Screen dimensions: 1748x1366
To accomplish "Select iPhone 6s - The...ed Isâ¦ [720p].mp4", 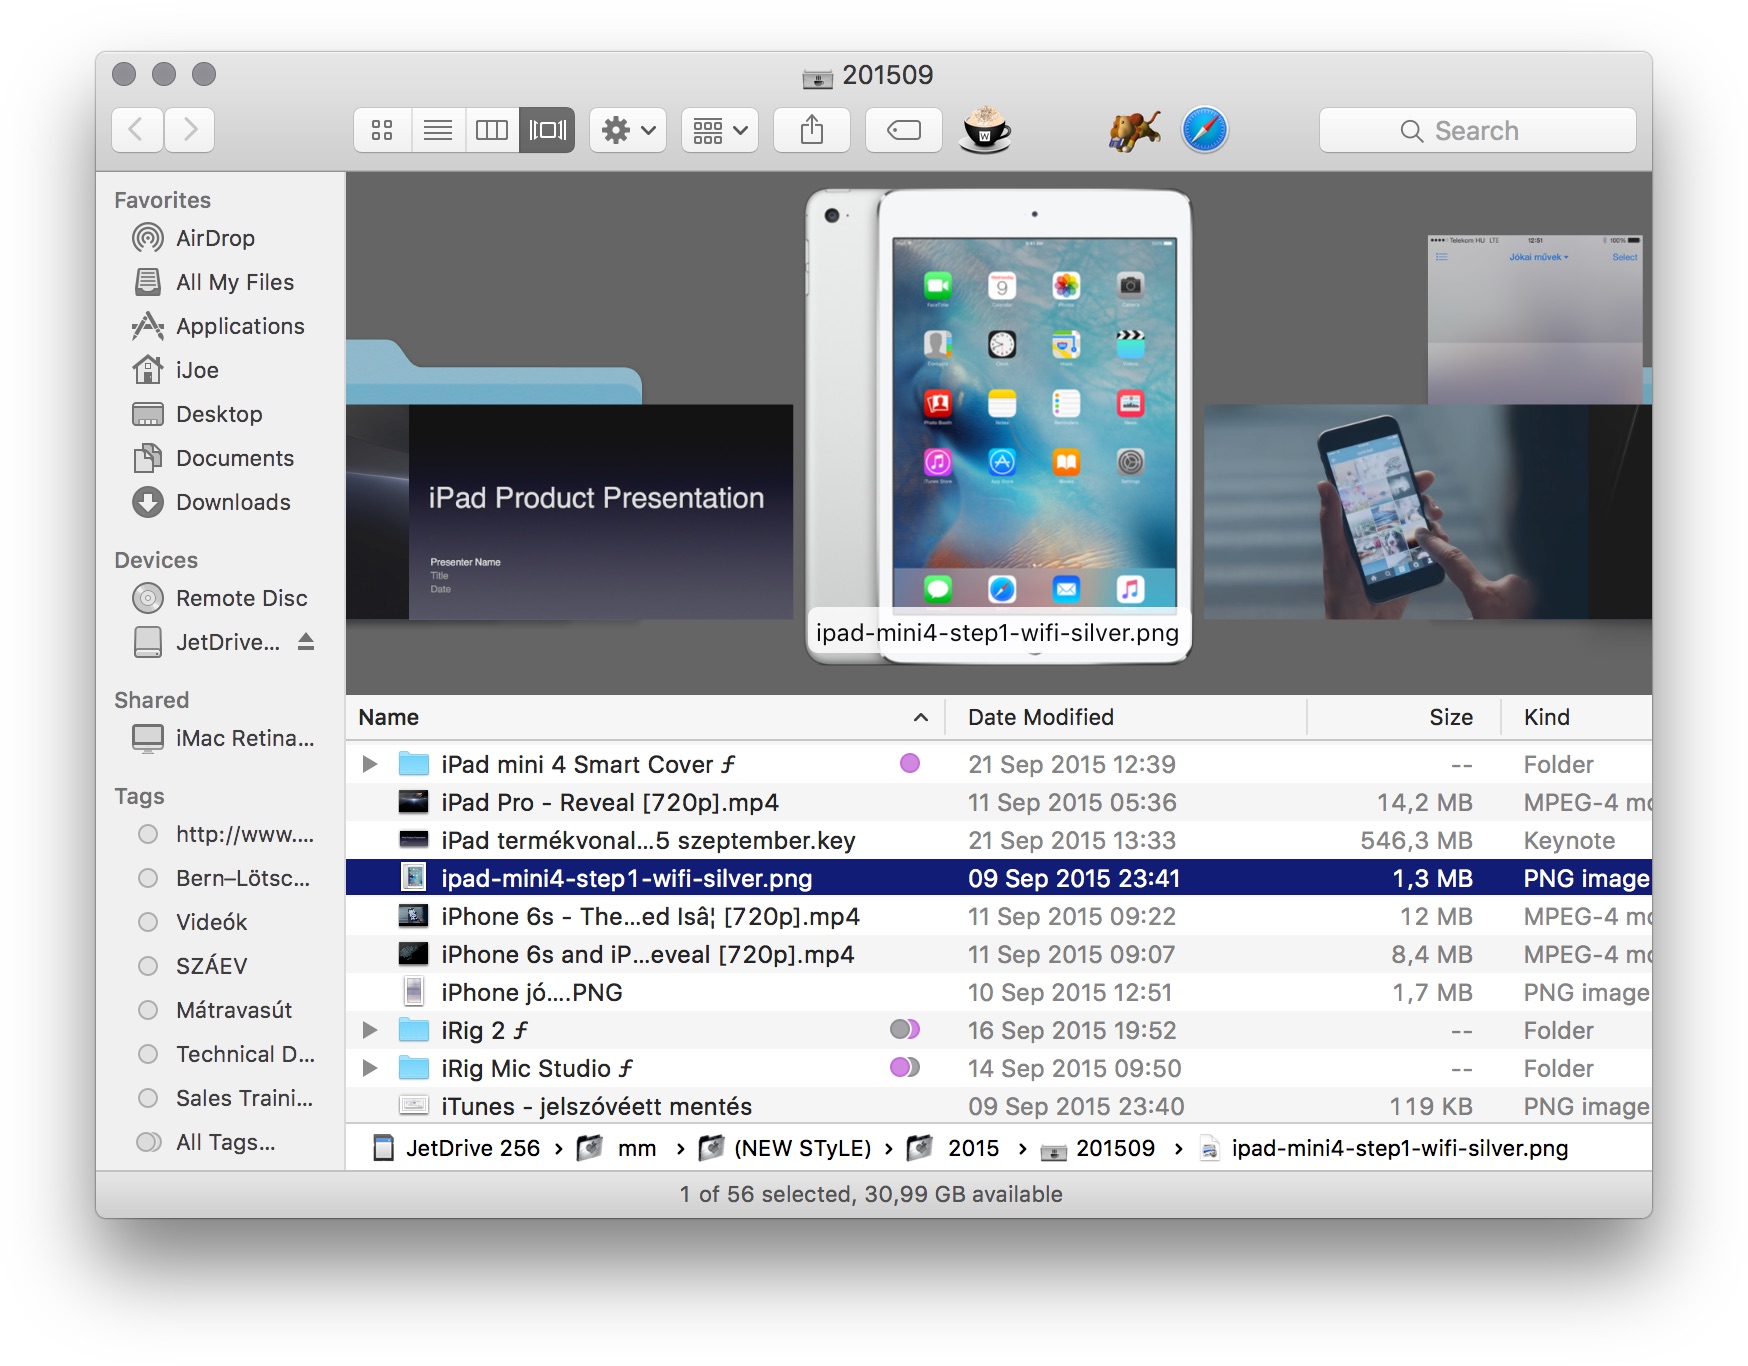I will [999, 916].
